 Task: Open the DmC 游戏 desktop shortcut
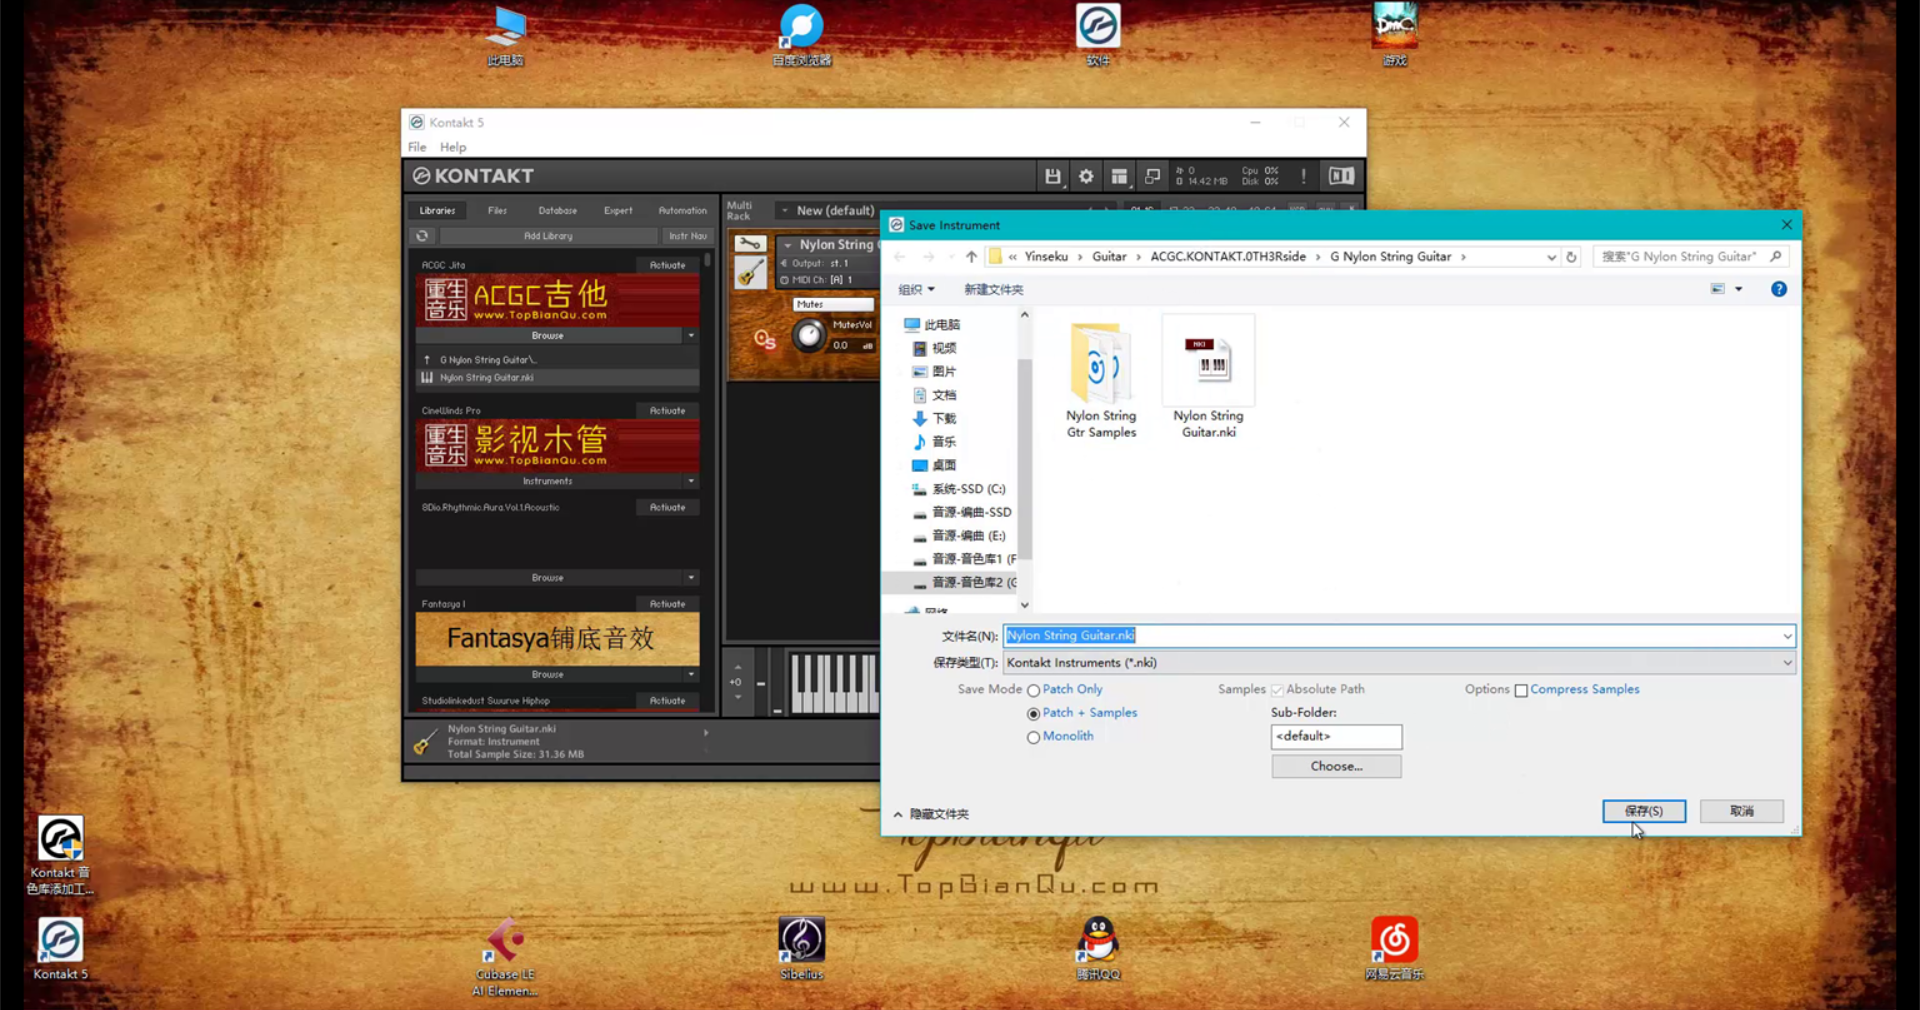(x=1394, y=36)
